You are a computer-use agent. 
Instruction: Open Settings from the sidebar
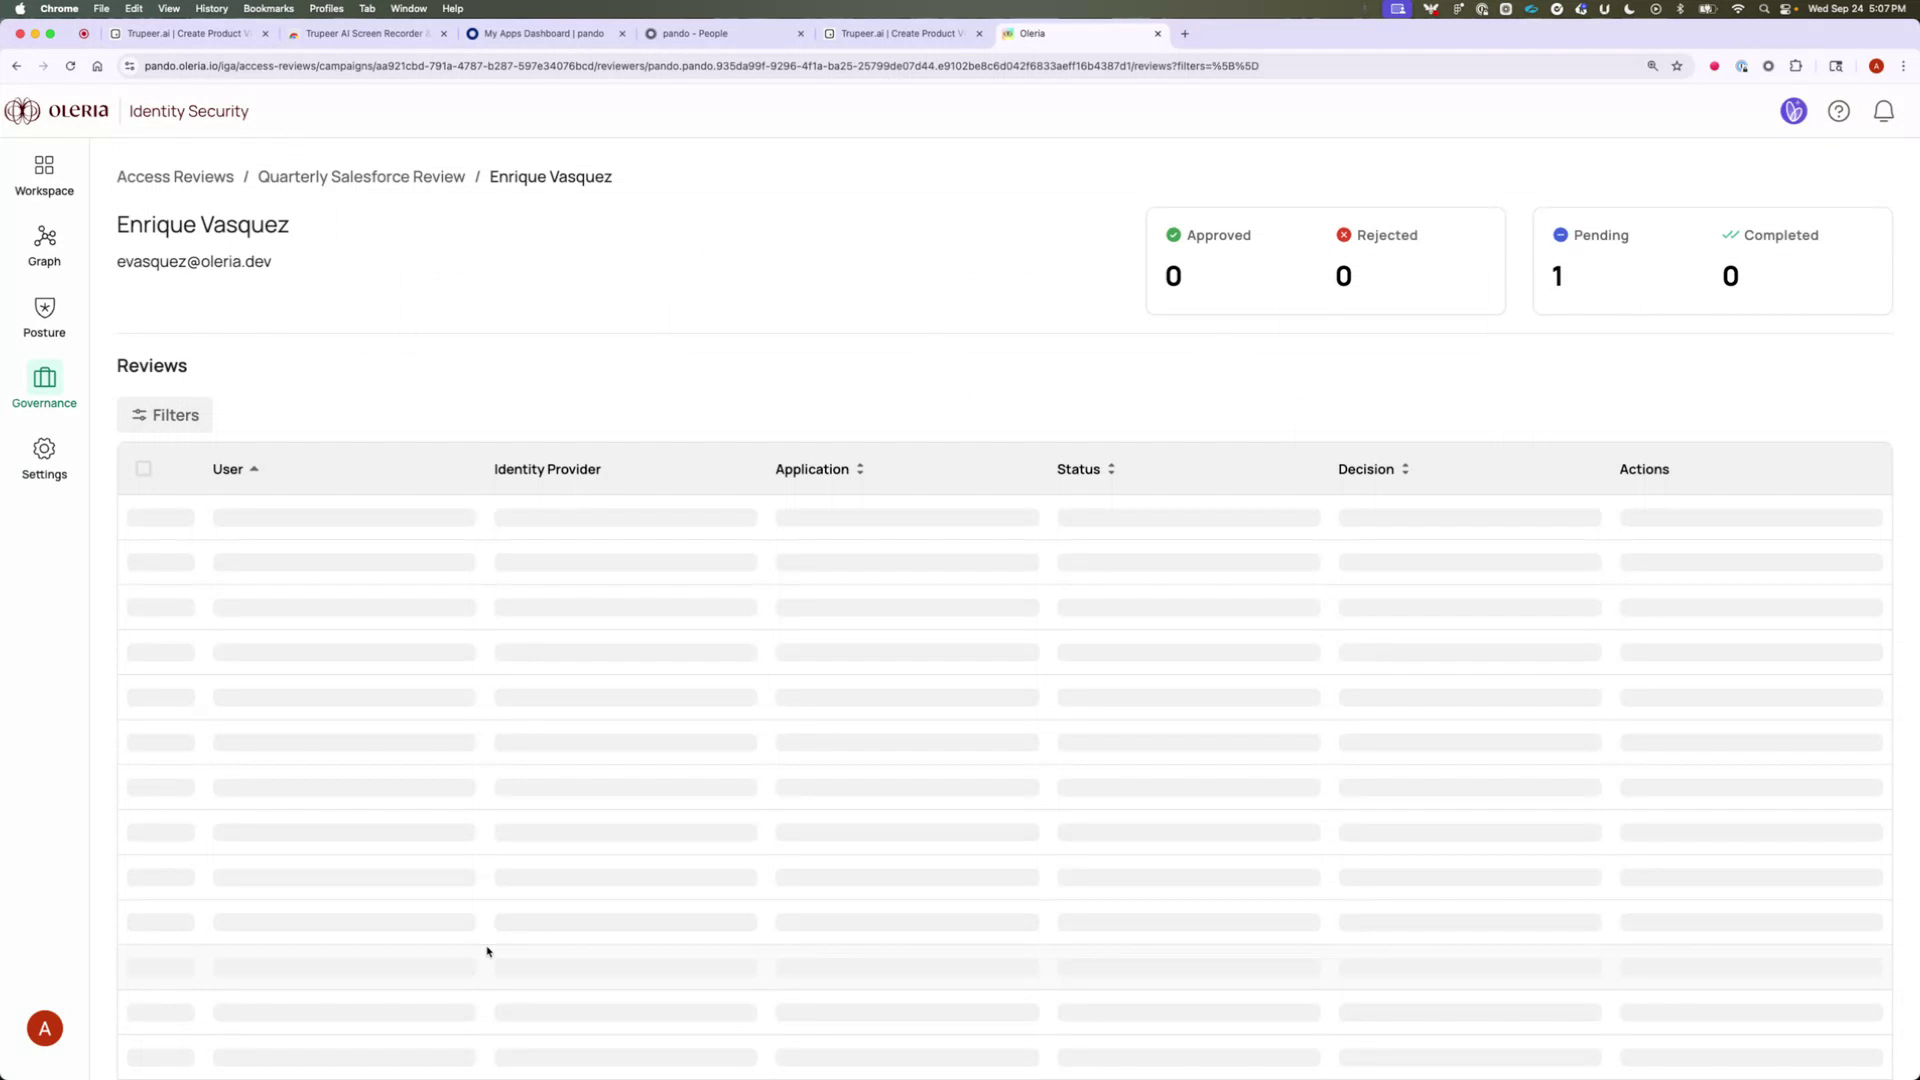coord(43,458)
